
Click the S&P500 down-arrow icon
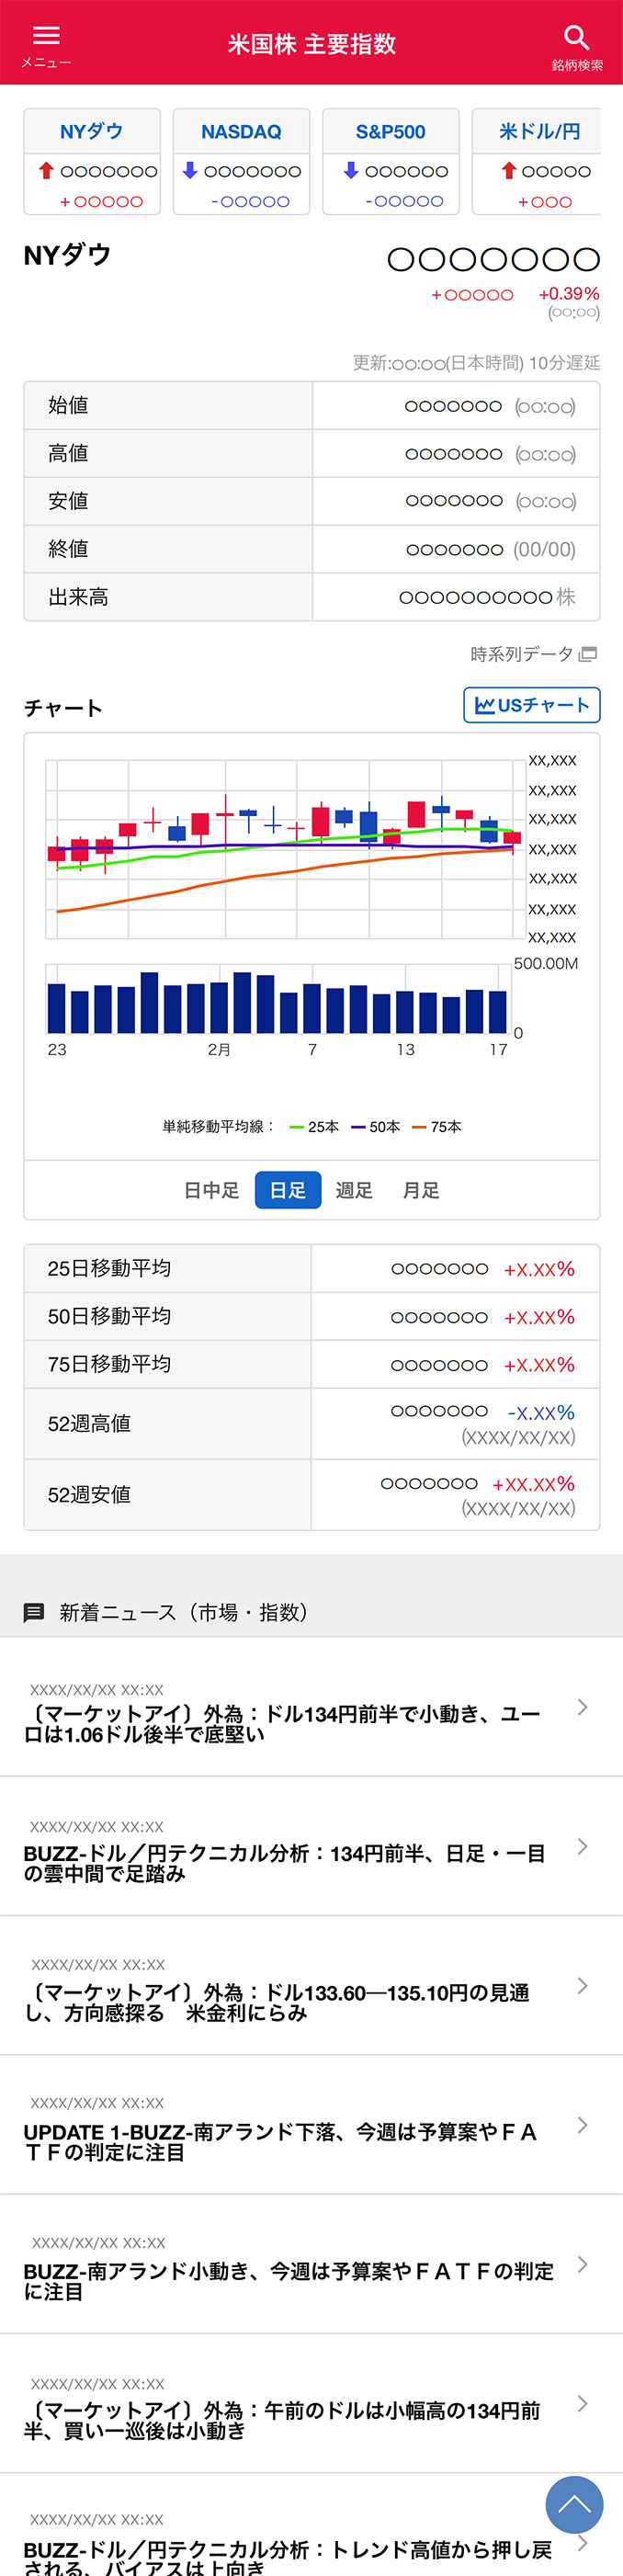[351, 171]
